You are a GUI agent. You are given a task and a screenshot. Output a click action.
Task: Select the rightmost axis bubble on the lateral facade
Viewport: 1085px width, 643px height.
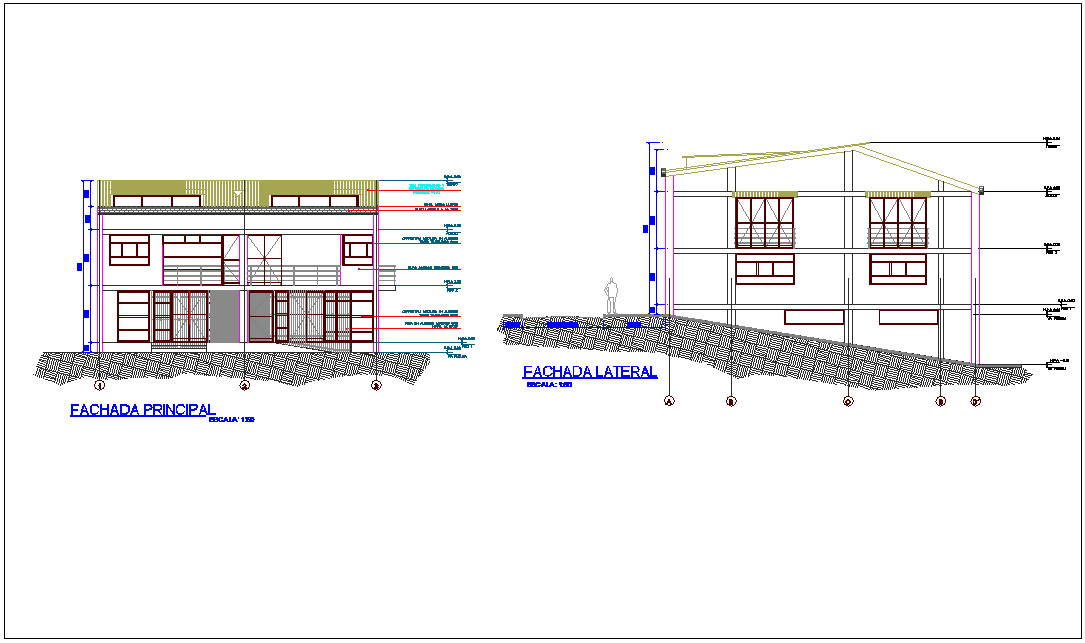975,400
